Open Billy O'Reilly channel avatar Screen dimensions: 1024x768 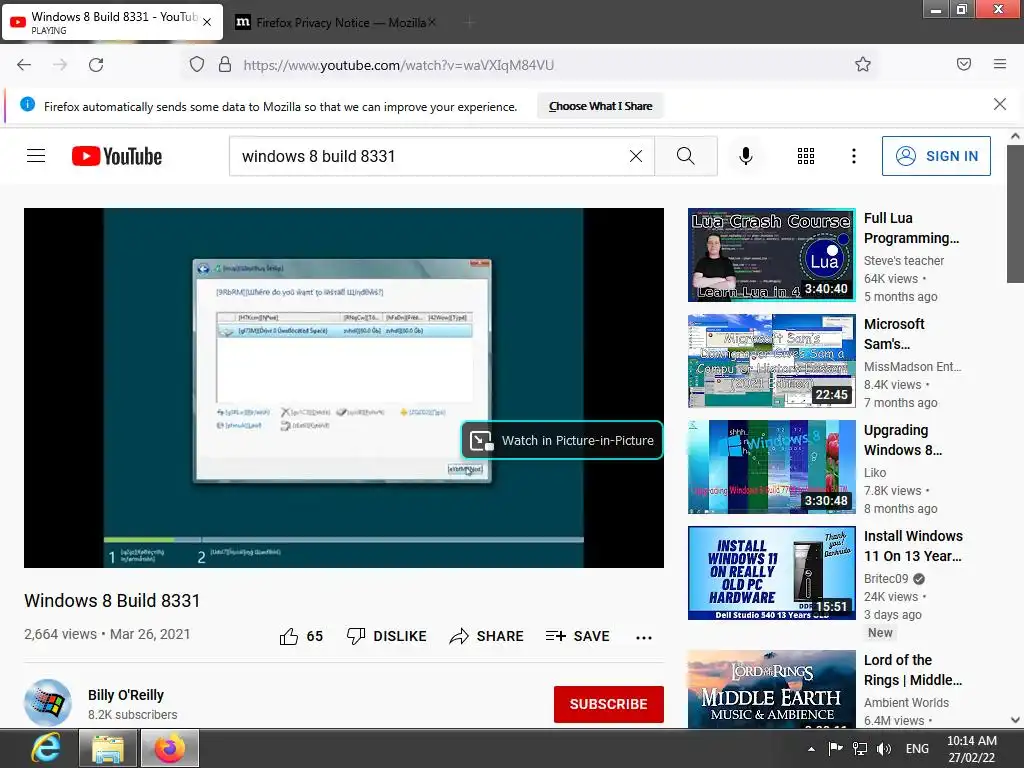pyautogui.click(x=48, y=703)
